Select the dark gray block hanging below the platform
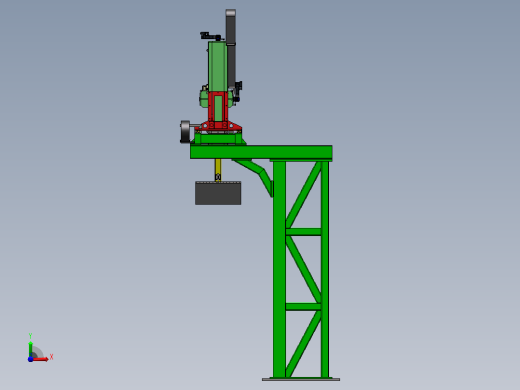The width and height of the screenshot is (520, 390). [x=218, y=193]
